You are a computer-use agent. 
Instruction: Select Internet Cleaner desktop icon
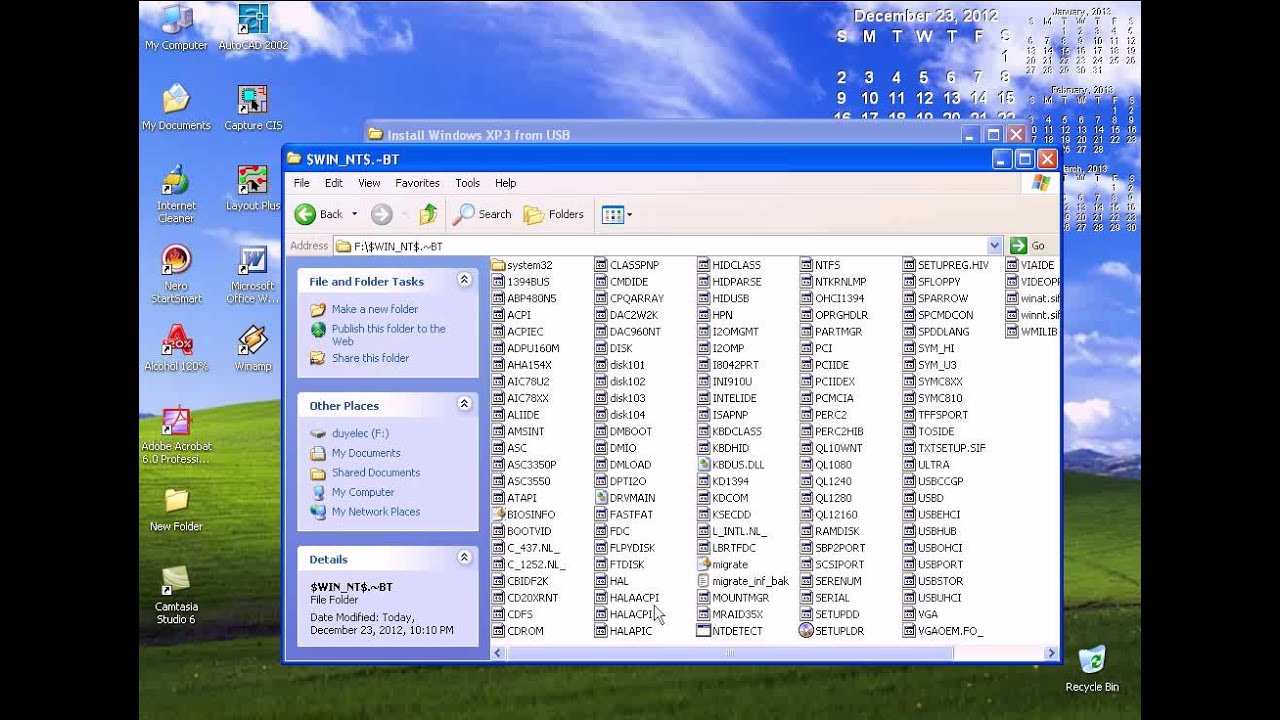(x=176, y=193)
